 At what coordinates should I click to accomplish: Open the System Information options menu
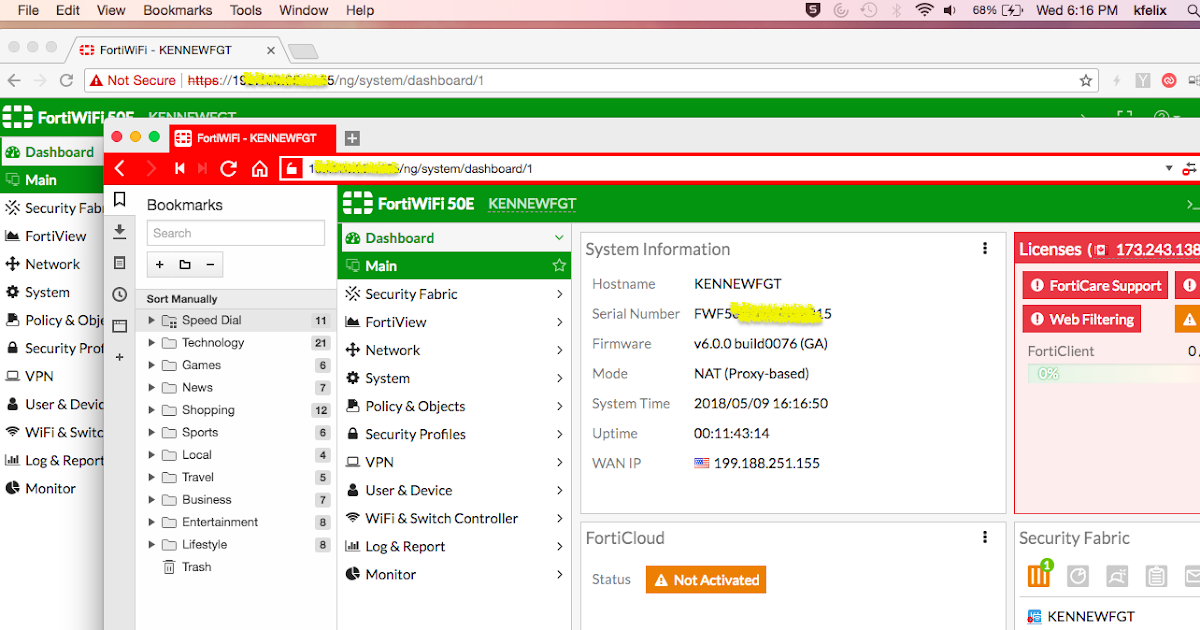985,249
